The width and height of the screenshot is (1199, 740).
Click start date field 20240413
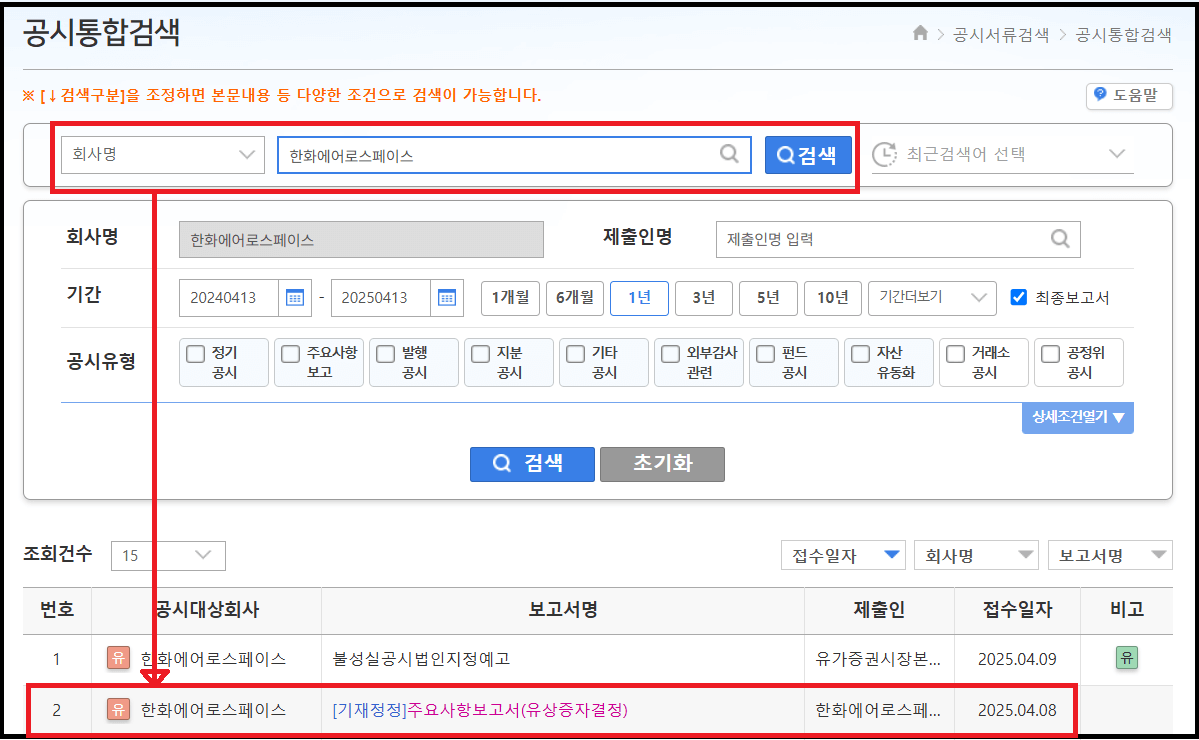click(x=229, y=298)
